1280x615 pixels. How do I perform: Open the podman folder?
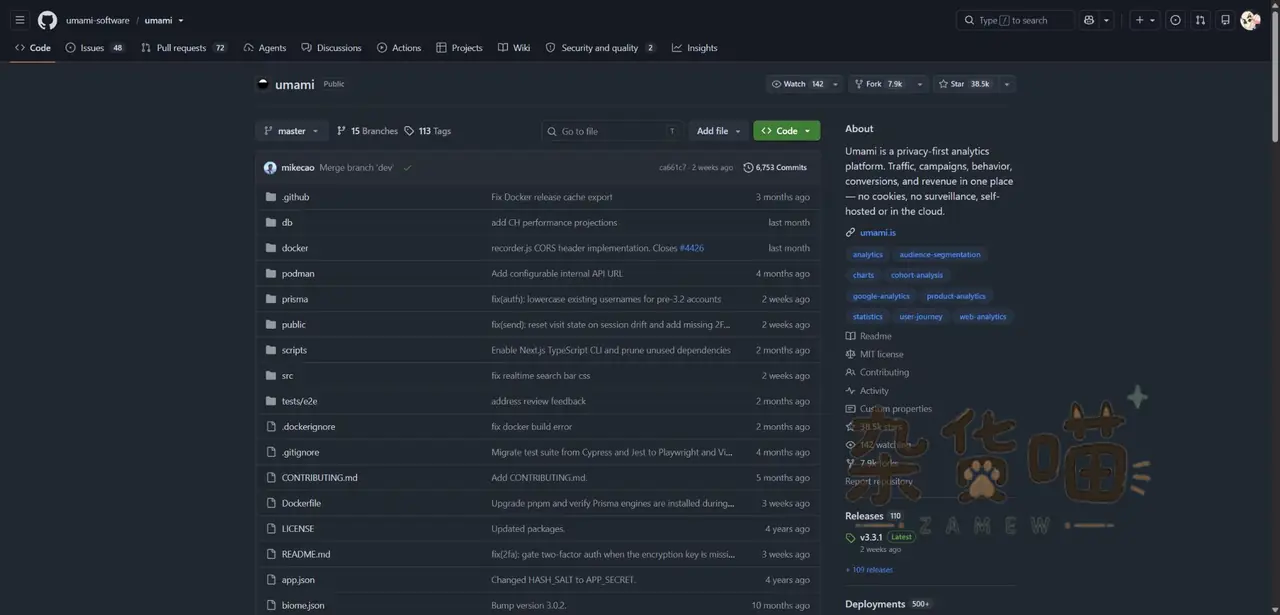[x=298, y=273]
